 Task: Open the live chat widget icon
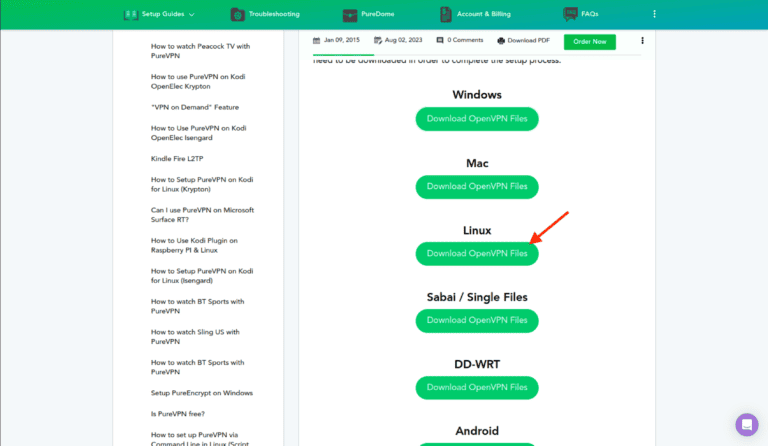click(x=747, y=424)
